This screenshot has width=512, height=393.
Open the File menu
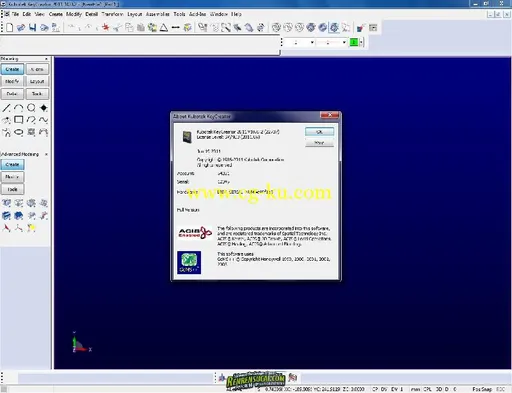click(15, 14)
